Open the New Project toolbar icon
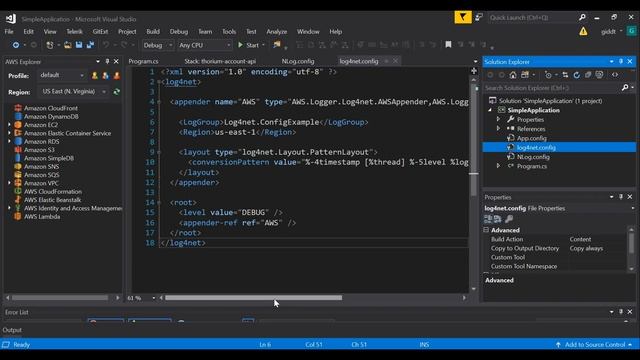This screenshot has height=360, width=640. tap(50, 45)
